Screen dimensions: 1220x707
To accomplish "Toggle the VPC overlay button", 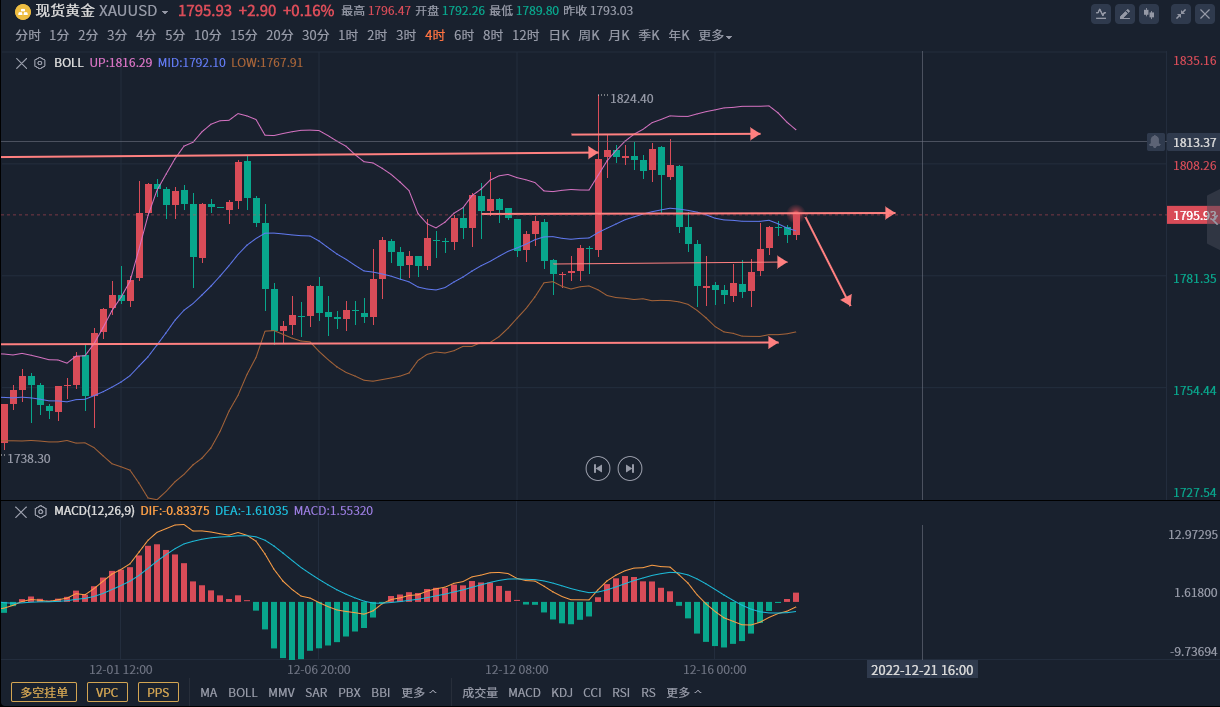I will tap(107, 692).
